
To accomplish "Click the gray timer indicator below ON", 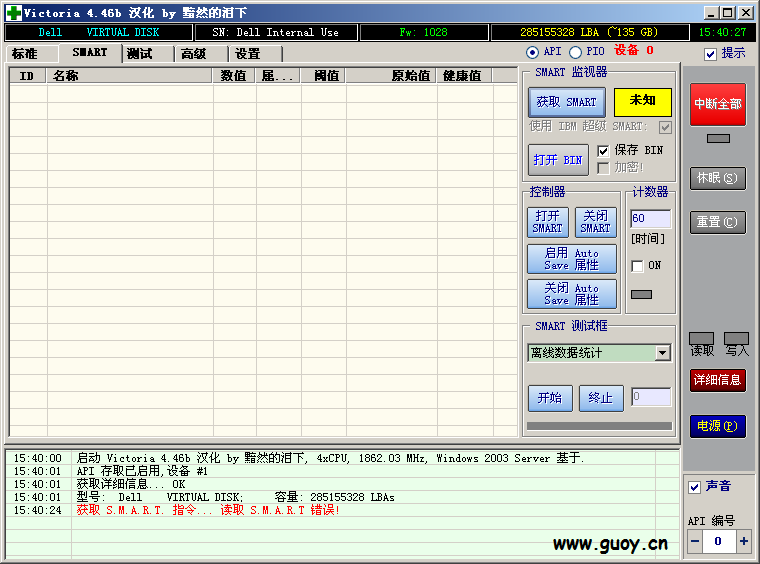I will click(x=641, y=295).
